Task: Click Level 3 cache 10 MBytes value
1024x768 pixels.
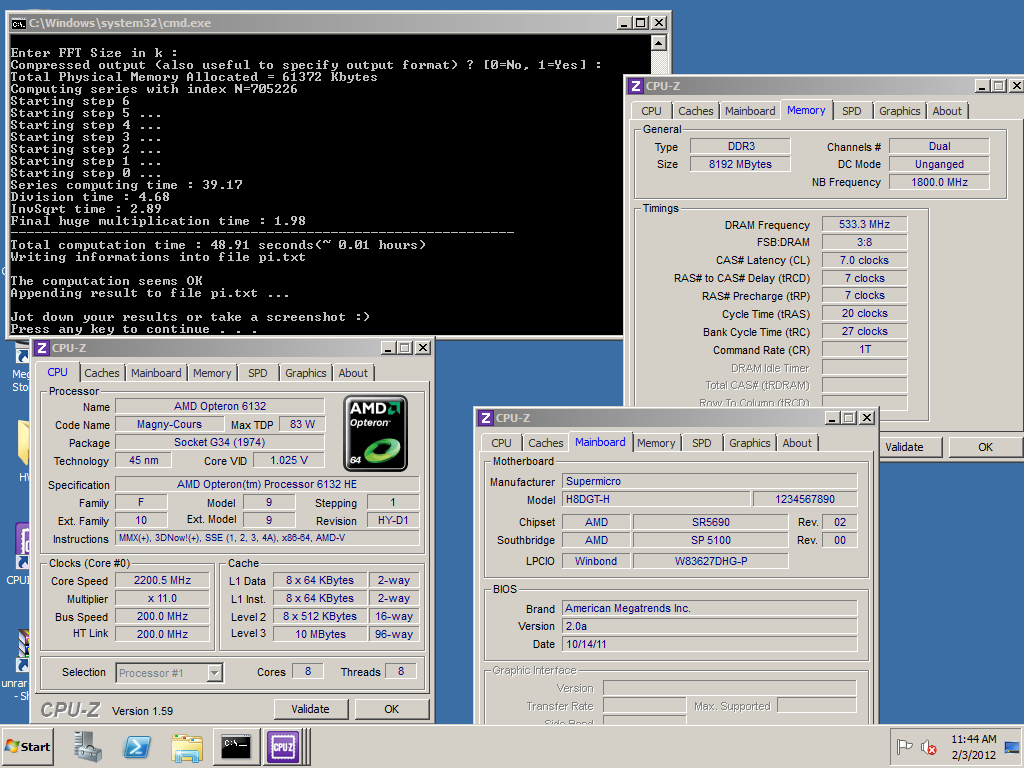Action: coord(320,633)
